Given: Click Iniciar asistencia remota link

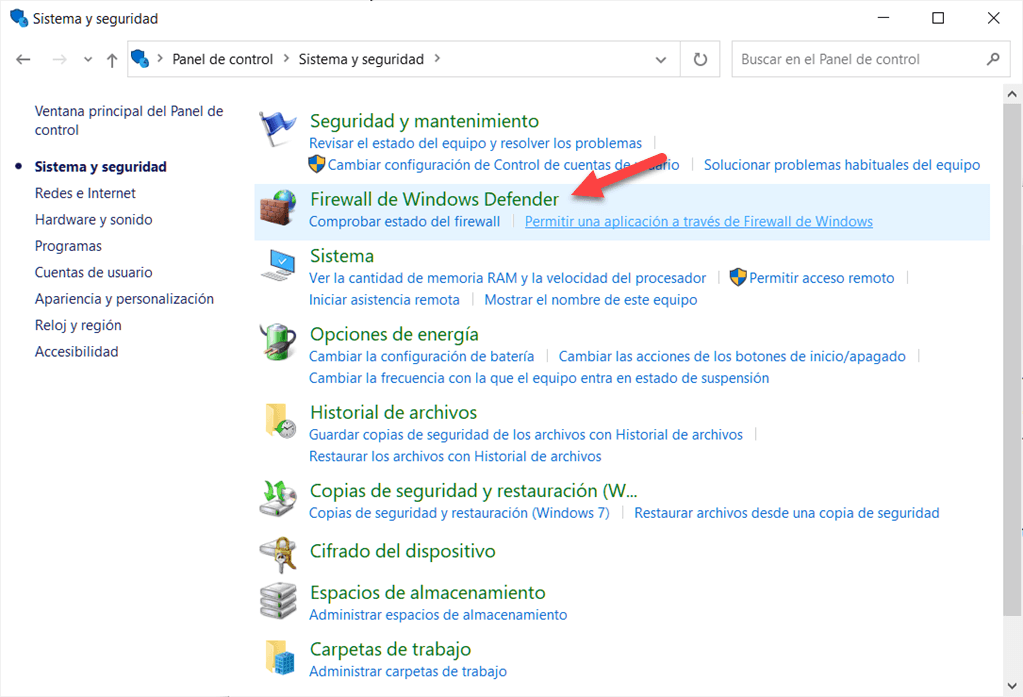Looking at the screenshot, I should (384, 300).
